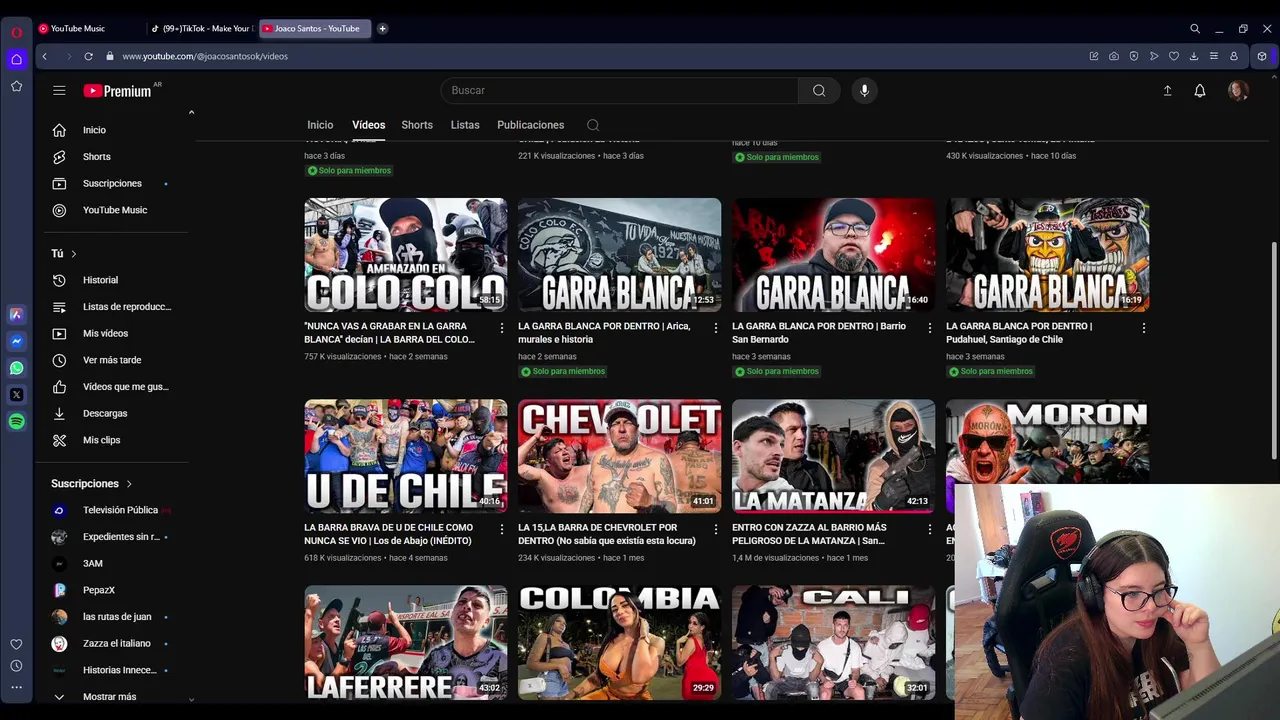Viewport: 1280px width, 720px height.
Task: Open X (Twitter) in Opera sidebar
Action: click(16, 395)
